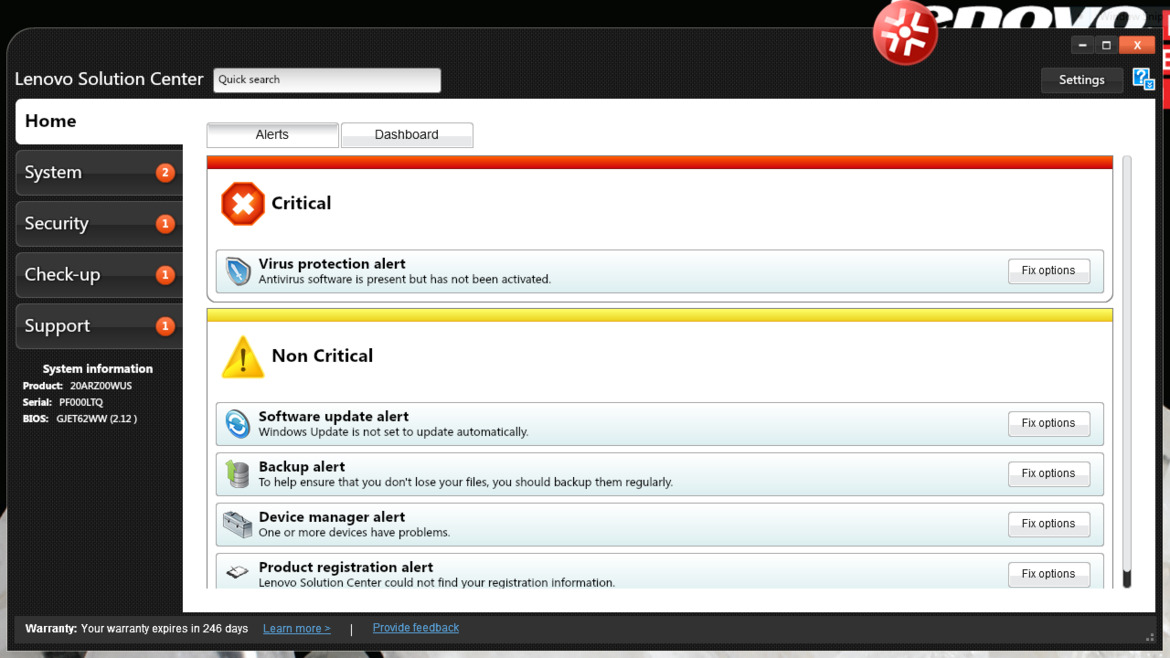Click the Backup alert database icon
The image size is (1170, 658).
point(237,474)
